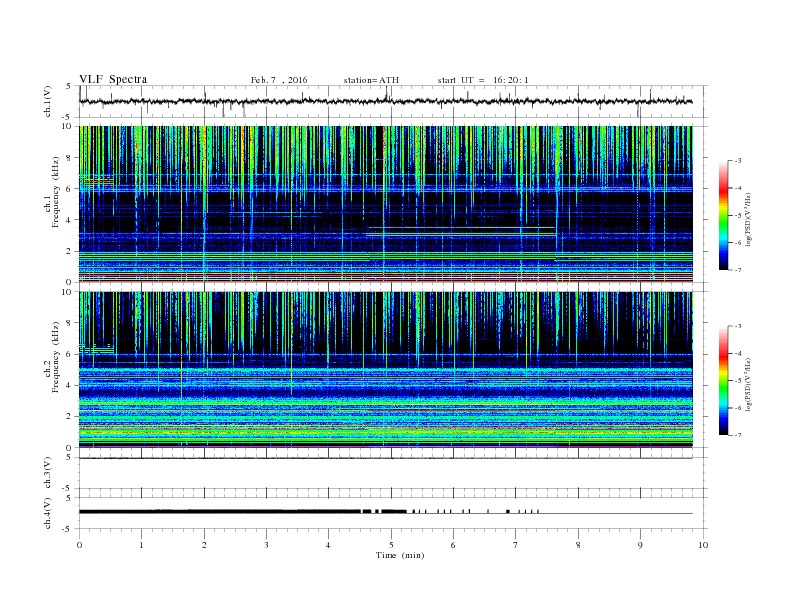Click the "-3" value on upper colorbar

pos(737,161)
